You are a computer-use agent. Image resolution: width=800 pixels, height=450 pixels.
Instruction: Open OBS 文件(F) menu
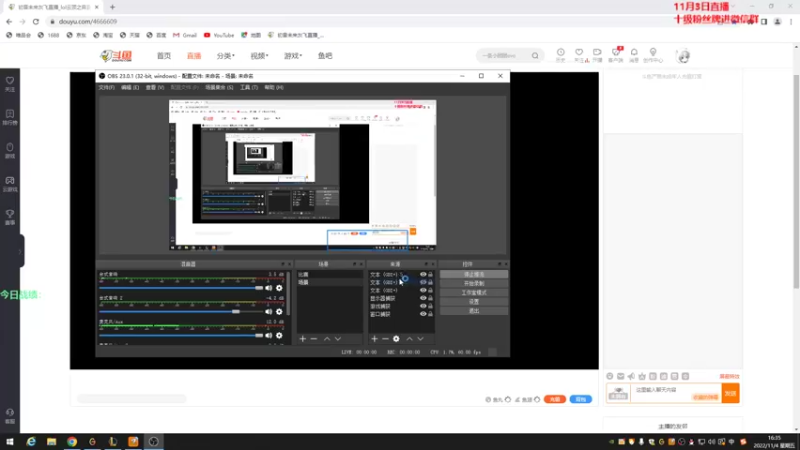point(106,88)
